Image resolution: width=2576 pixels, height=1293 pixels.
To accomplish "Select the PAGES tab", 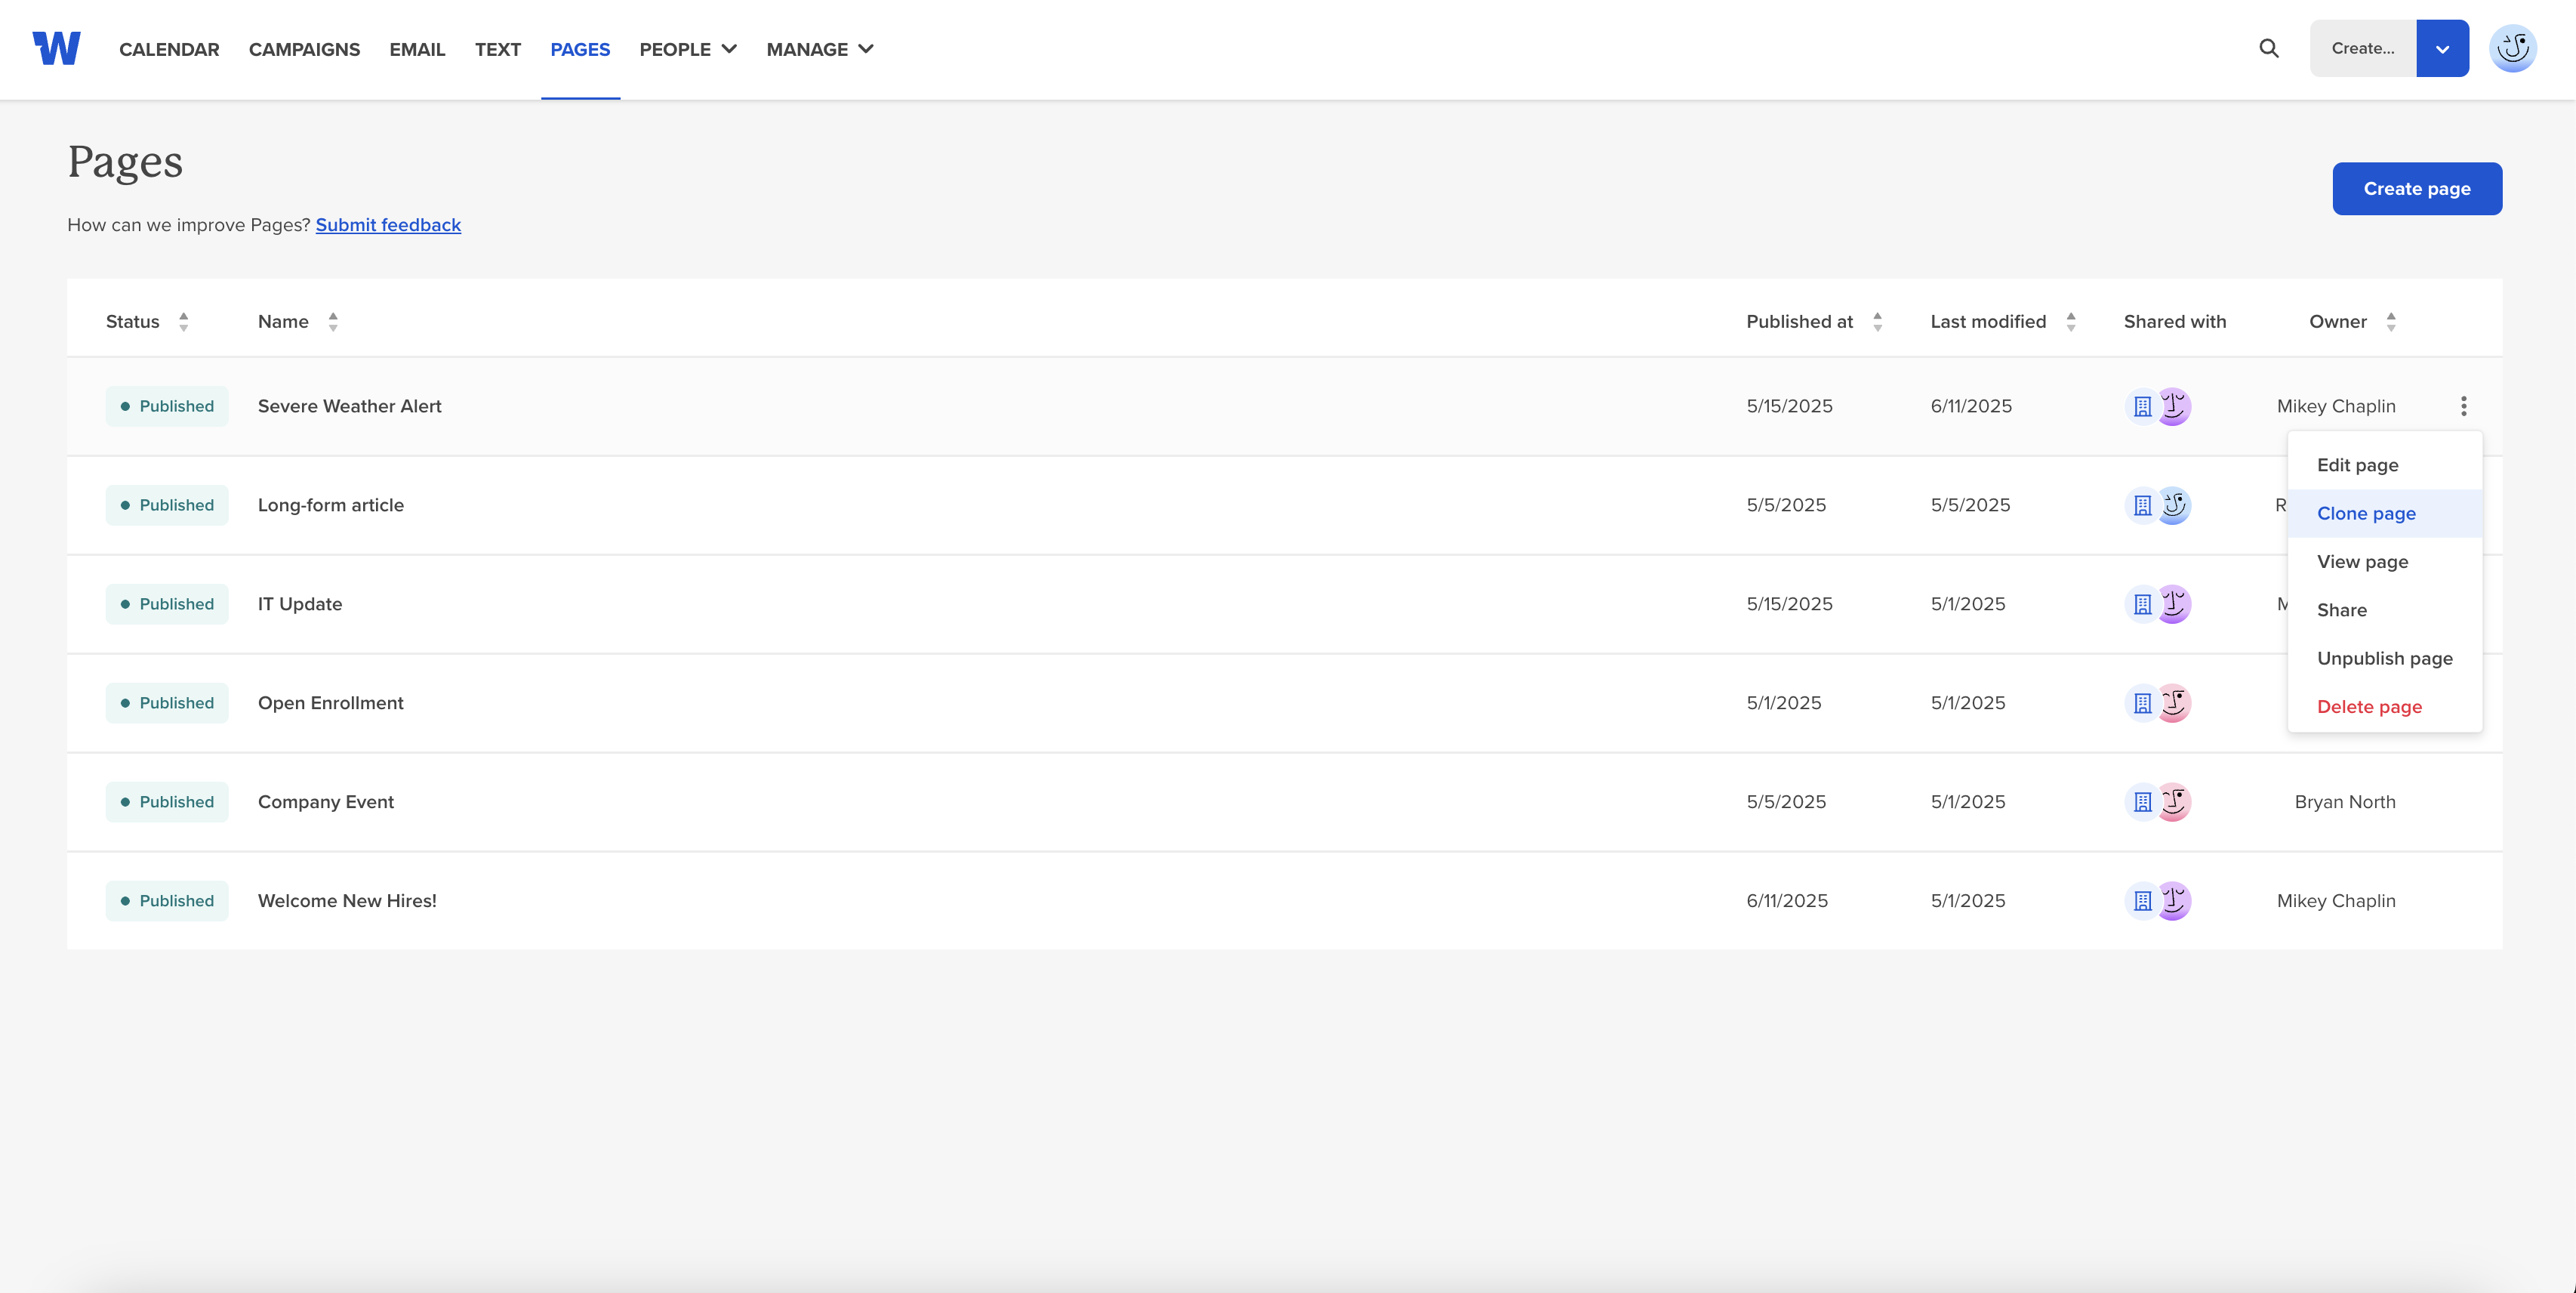I will pyautogui.click(x=580, y=49).
